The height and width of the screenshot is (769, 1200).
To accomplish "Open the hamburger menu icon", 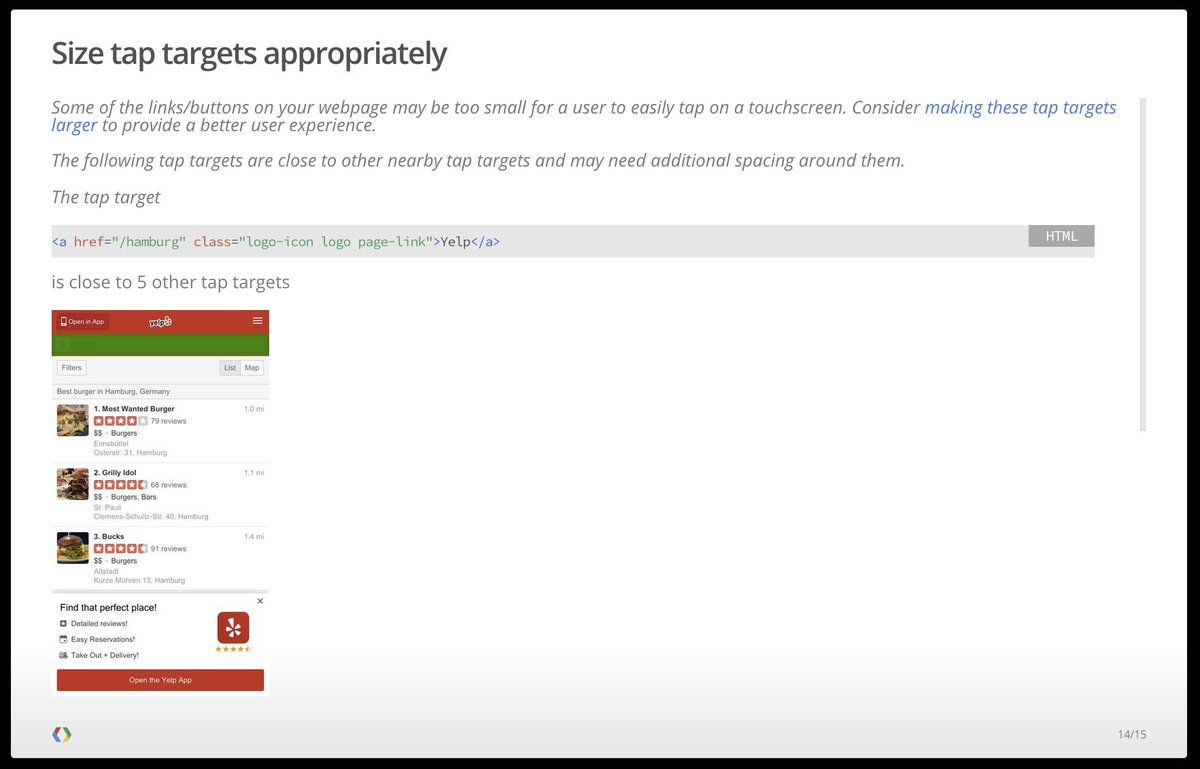I will [258, 320].
